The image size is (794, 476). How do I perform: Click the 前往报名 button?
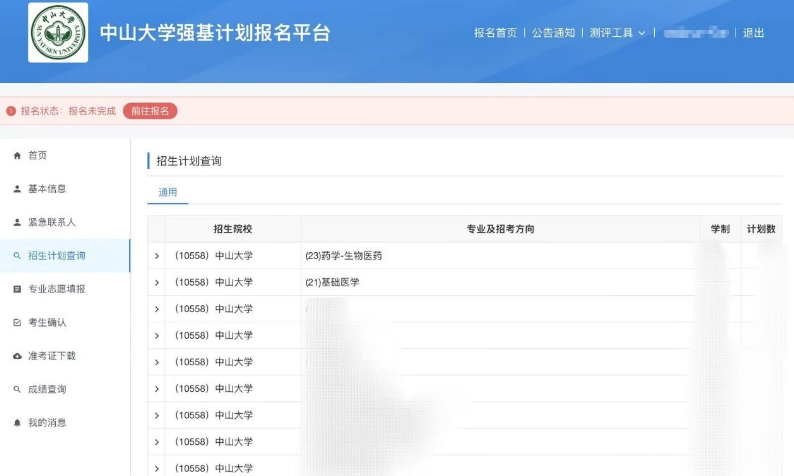click(150, 111)
